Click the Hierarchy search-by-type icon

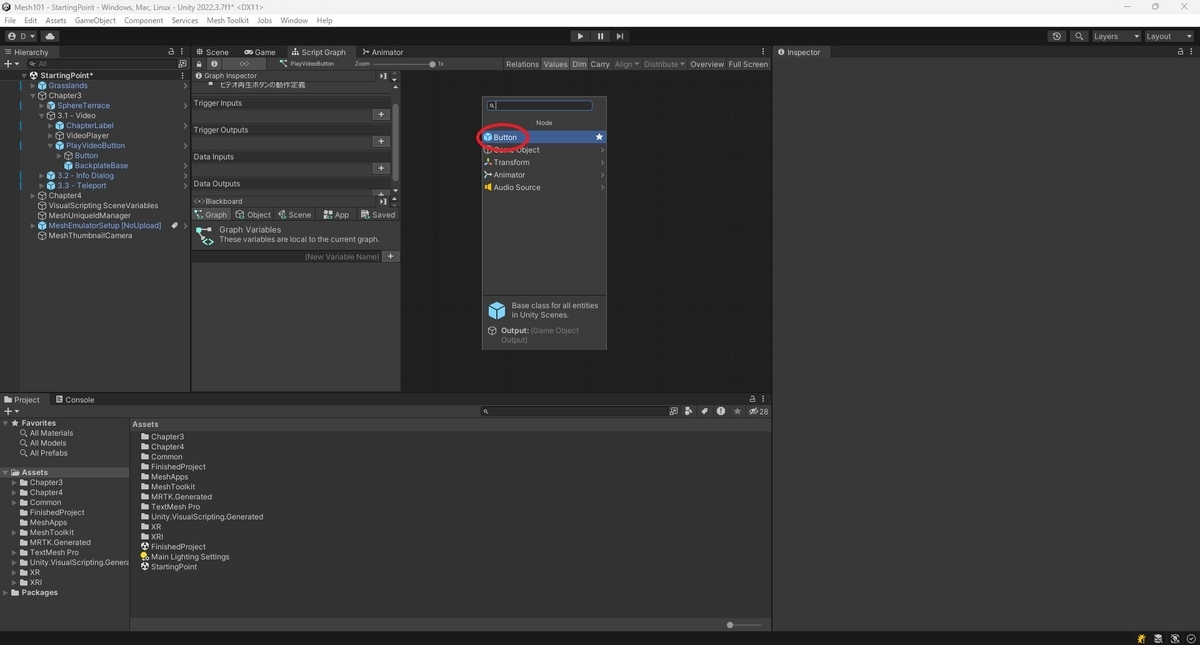[x=182, y=63]
